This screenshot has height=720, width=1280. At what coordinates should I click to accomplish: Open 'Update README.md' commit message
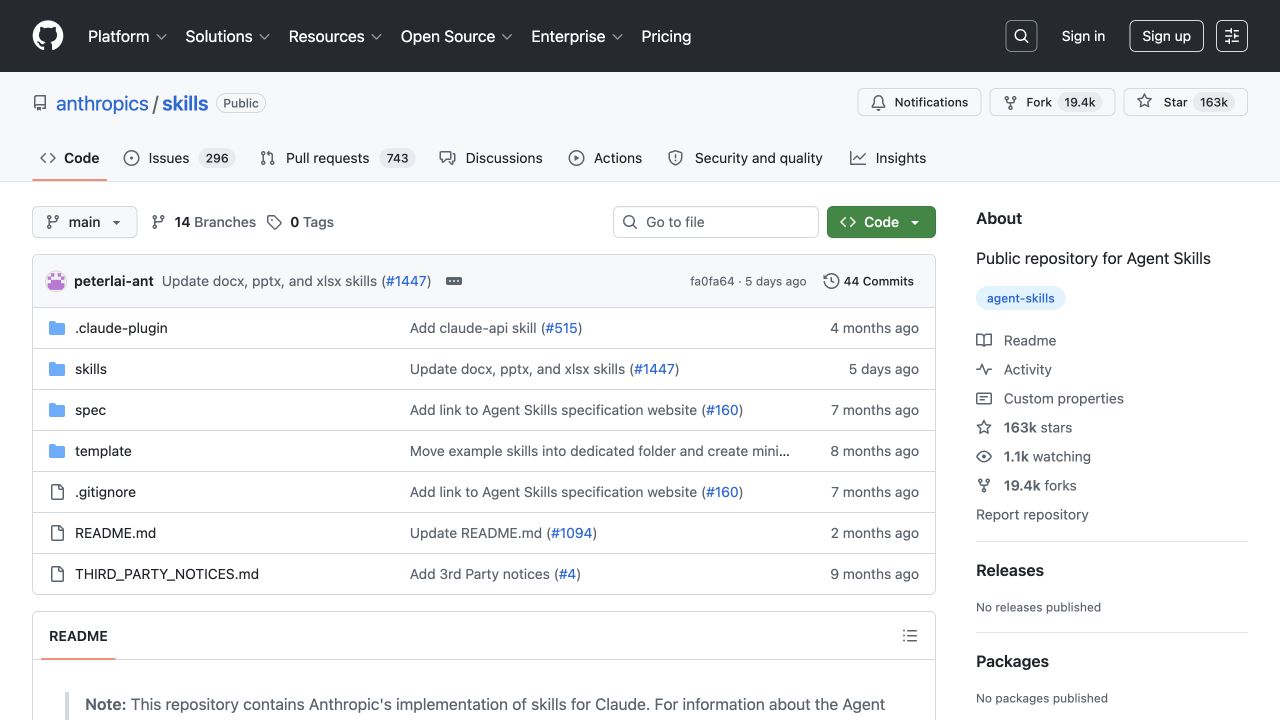click(x=476, y=533)
